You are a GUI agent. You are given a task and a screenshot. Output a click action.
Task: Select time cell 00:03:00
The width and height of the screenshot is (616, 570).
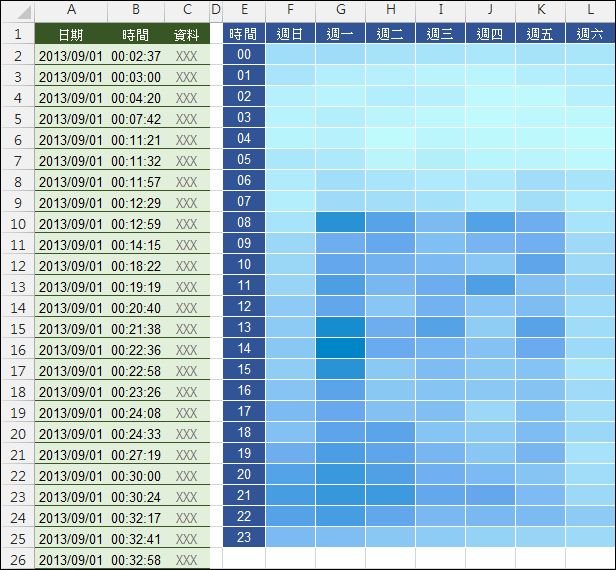[x=136, y=77]
